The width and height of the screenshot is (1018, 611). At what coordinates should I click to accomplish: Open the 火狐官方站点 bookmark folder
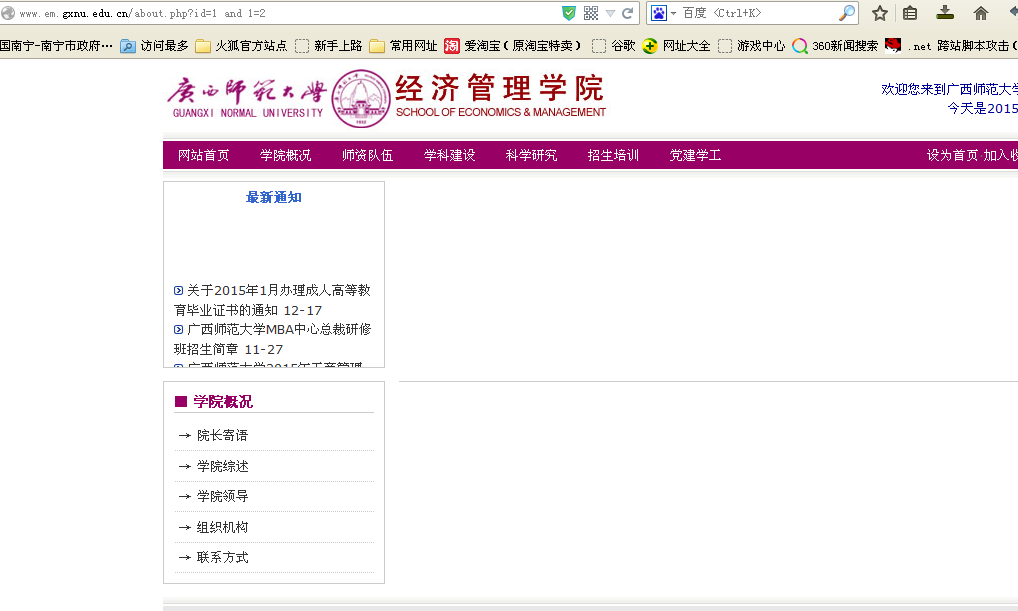241,45
